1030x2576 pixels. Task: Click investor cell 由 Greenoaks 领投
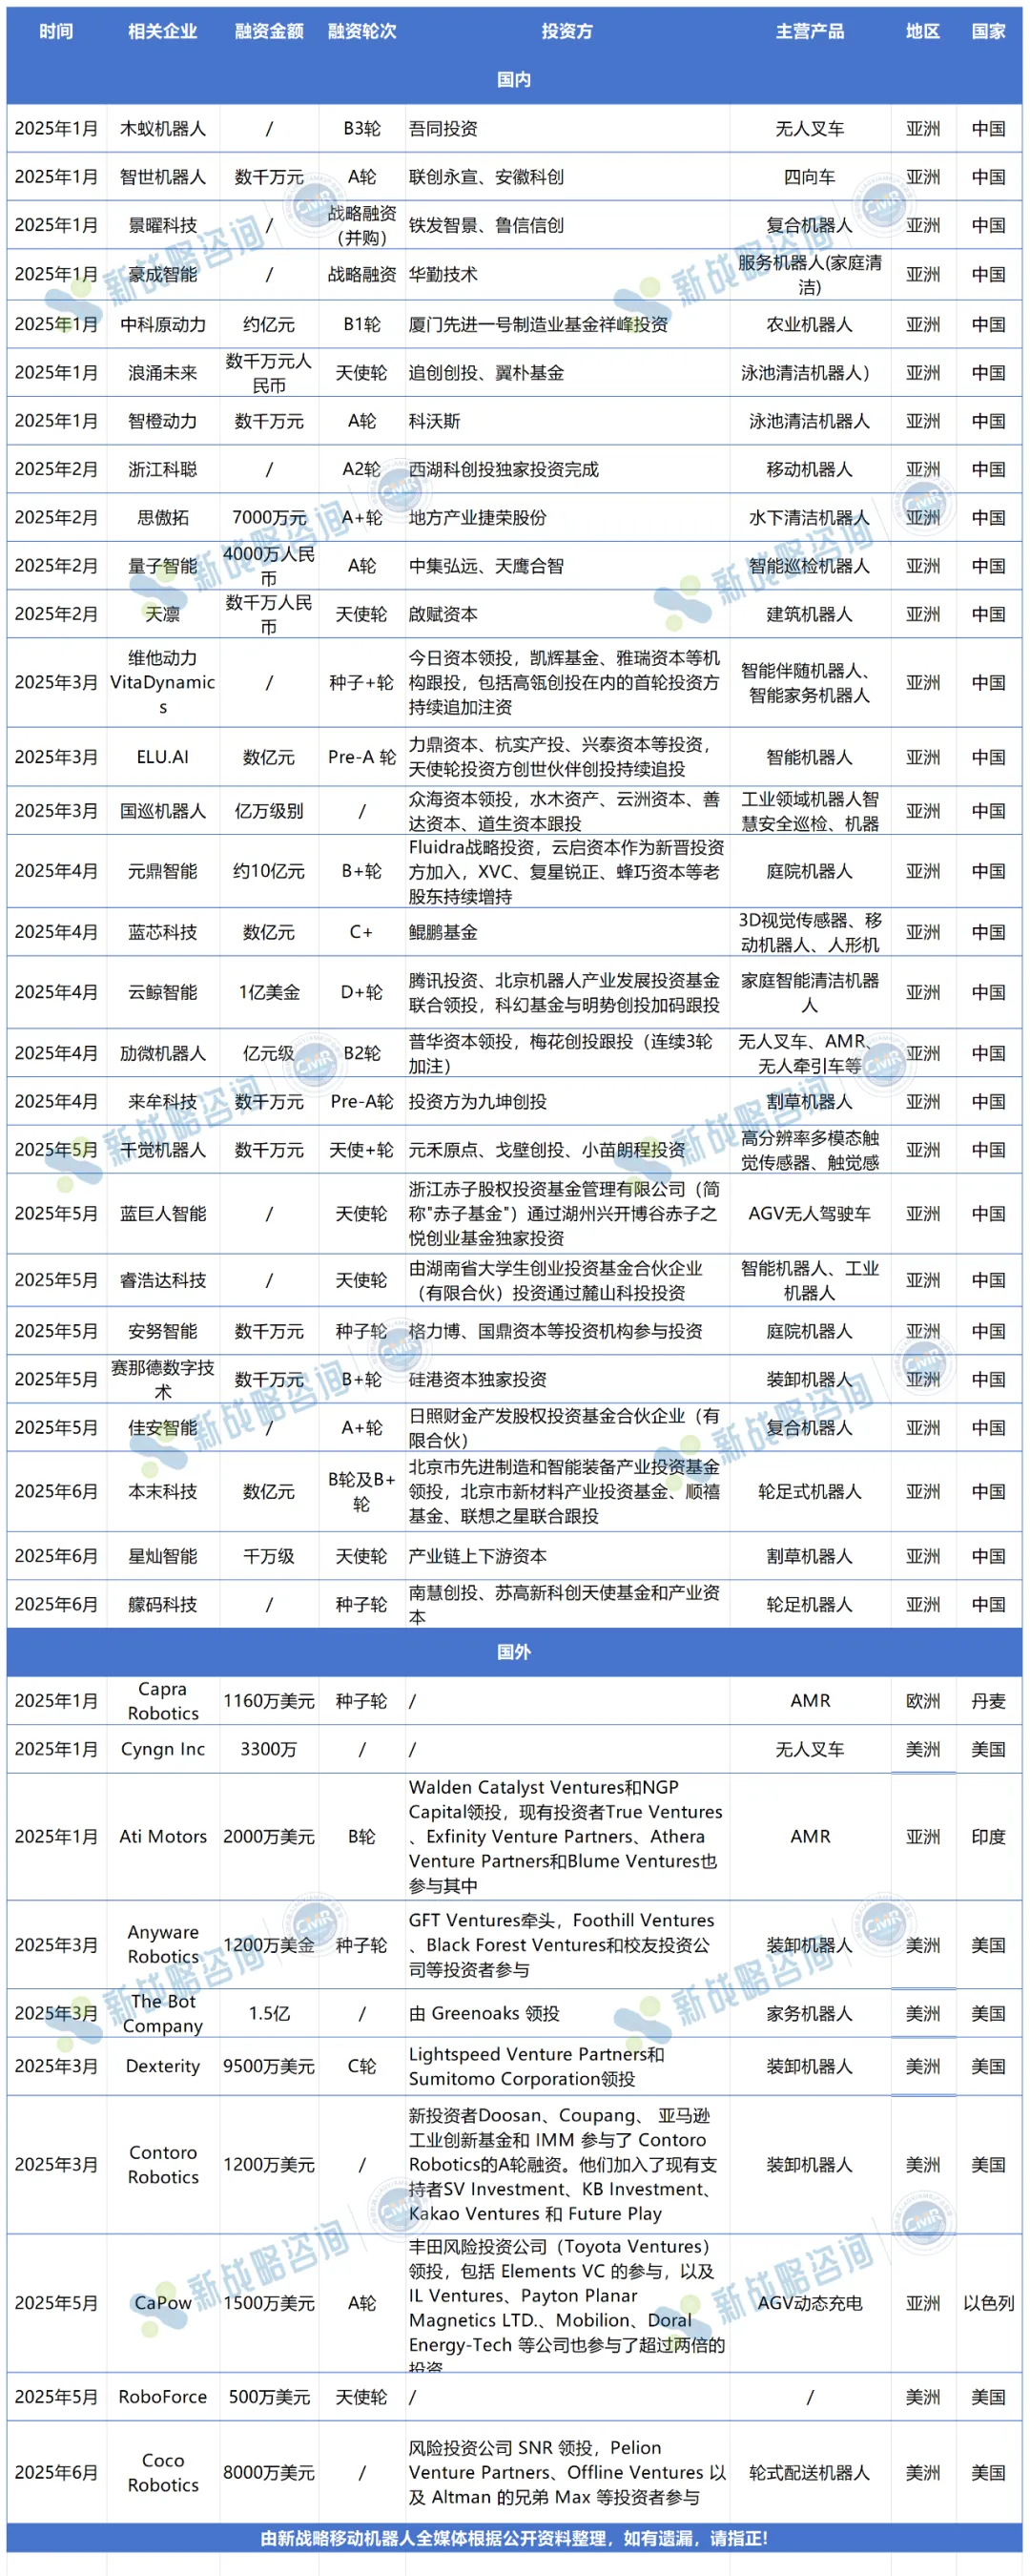click(484, 2013)
